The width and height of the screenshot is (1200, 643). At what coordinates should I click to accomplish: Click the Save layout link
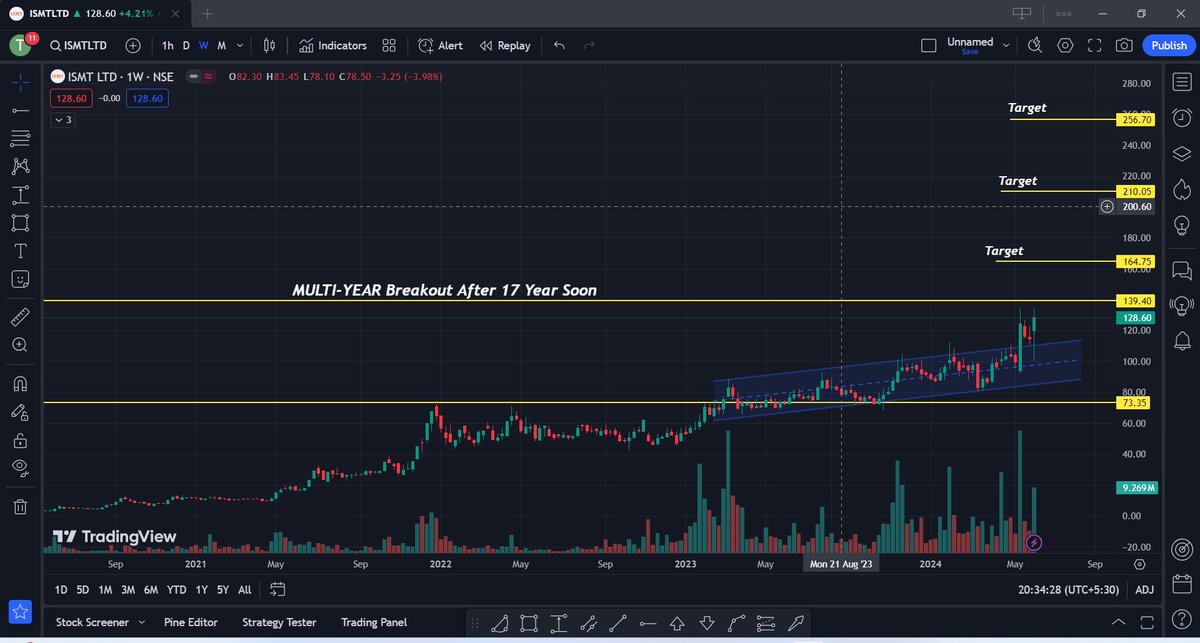point(970,52)
